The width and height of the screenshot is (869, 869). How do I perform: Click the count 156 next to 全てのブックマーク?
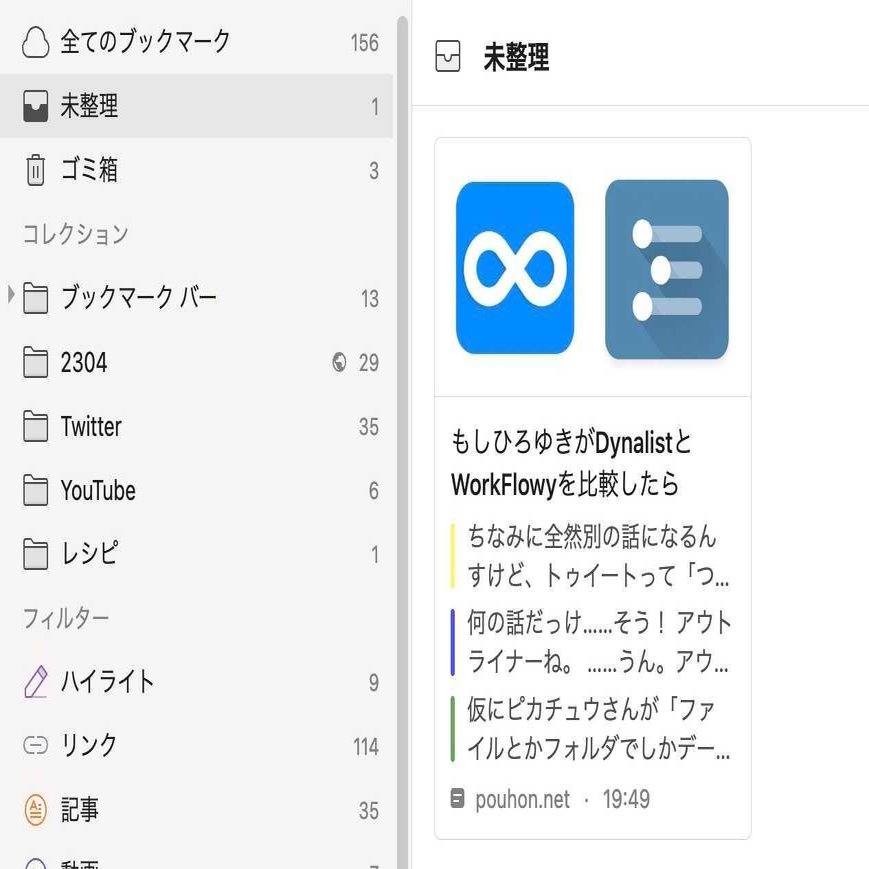[365, 43]
